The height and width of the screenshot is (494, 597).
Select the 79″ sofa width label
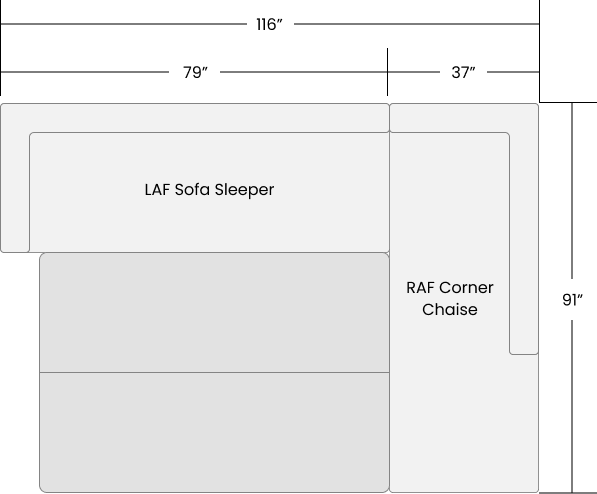coord(195,72)
